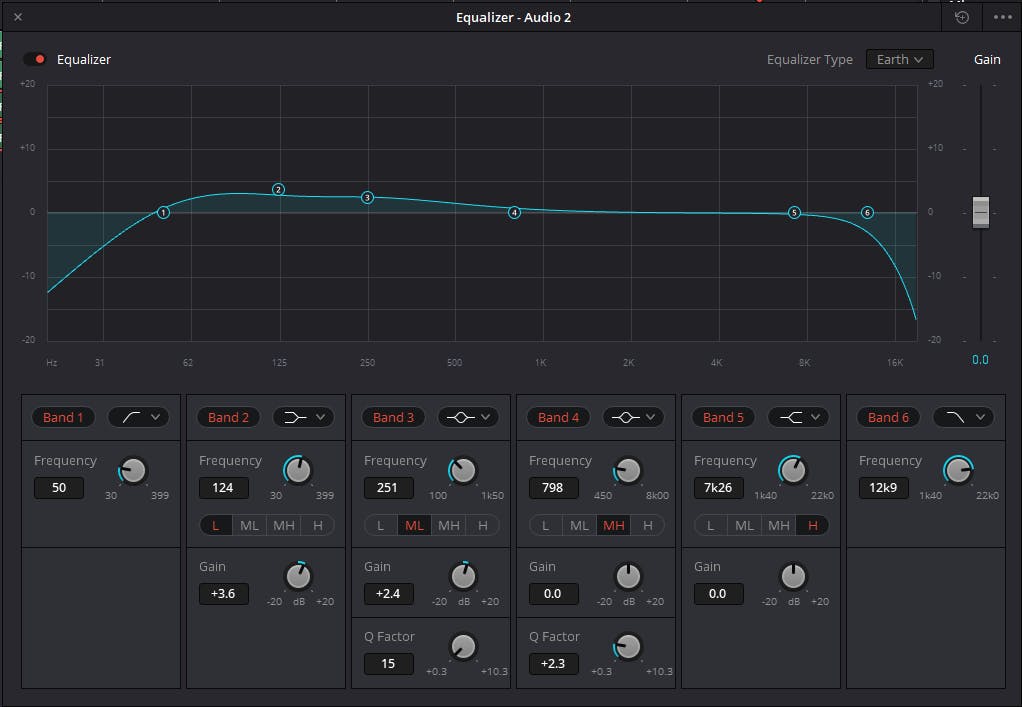
Task: Open Band 5 filter shape dropdown
Action: coord(798,417)
